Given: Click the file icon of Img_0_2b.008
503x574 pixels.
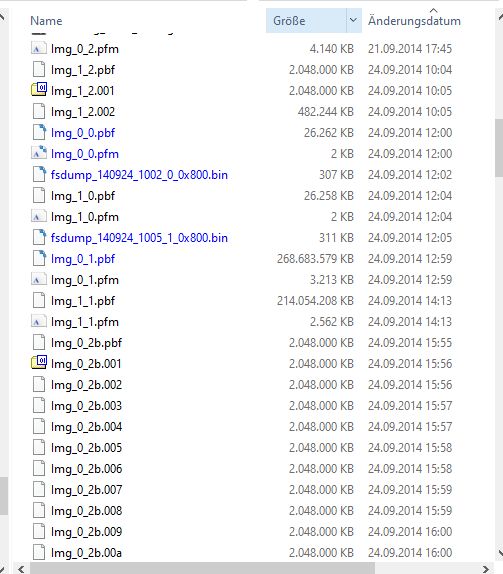Looking at the screenshot, I should [x=39, y=510].
